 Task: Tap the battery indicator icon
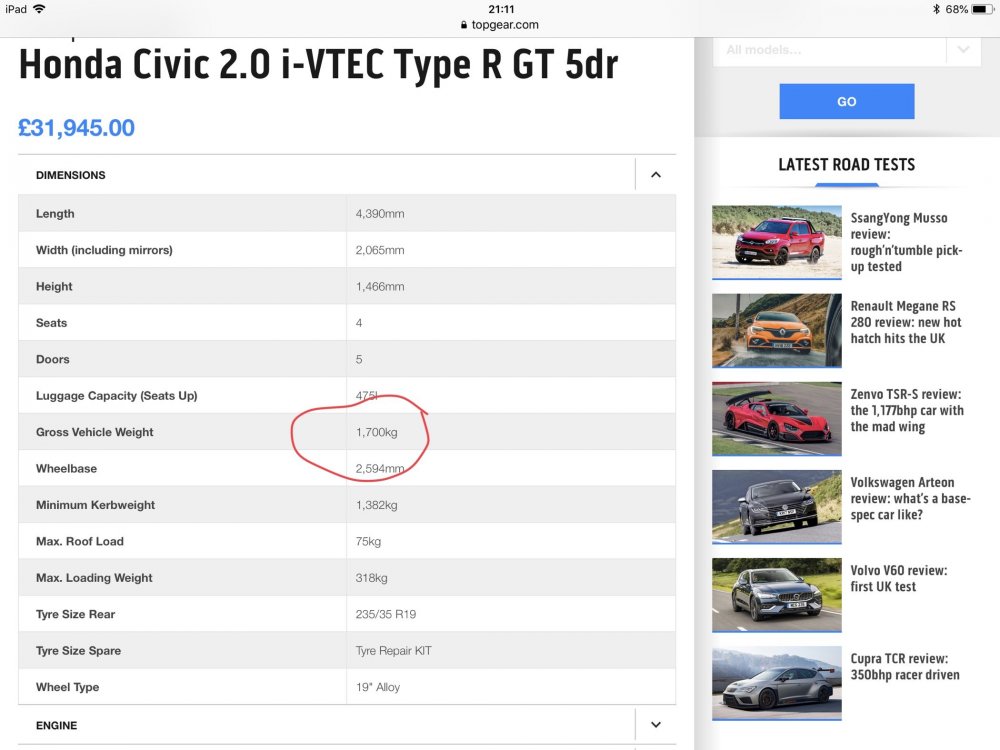983,9
